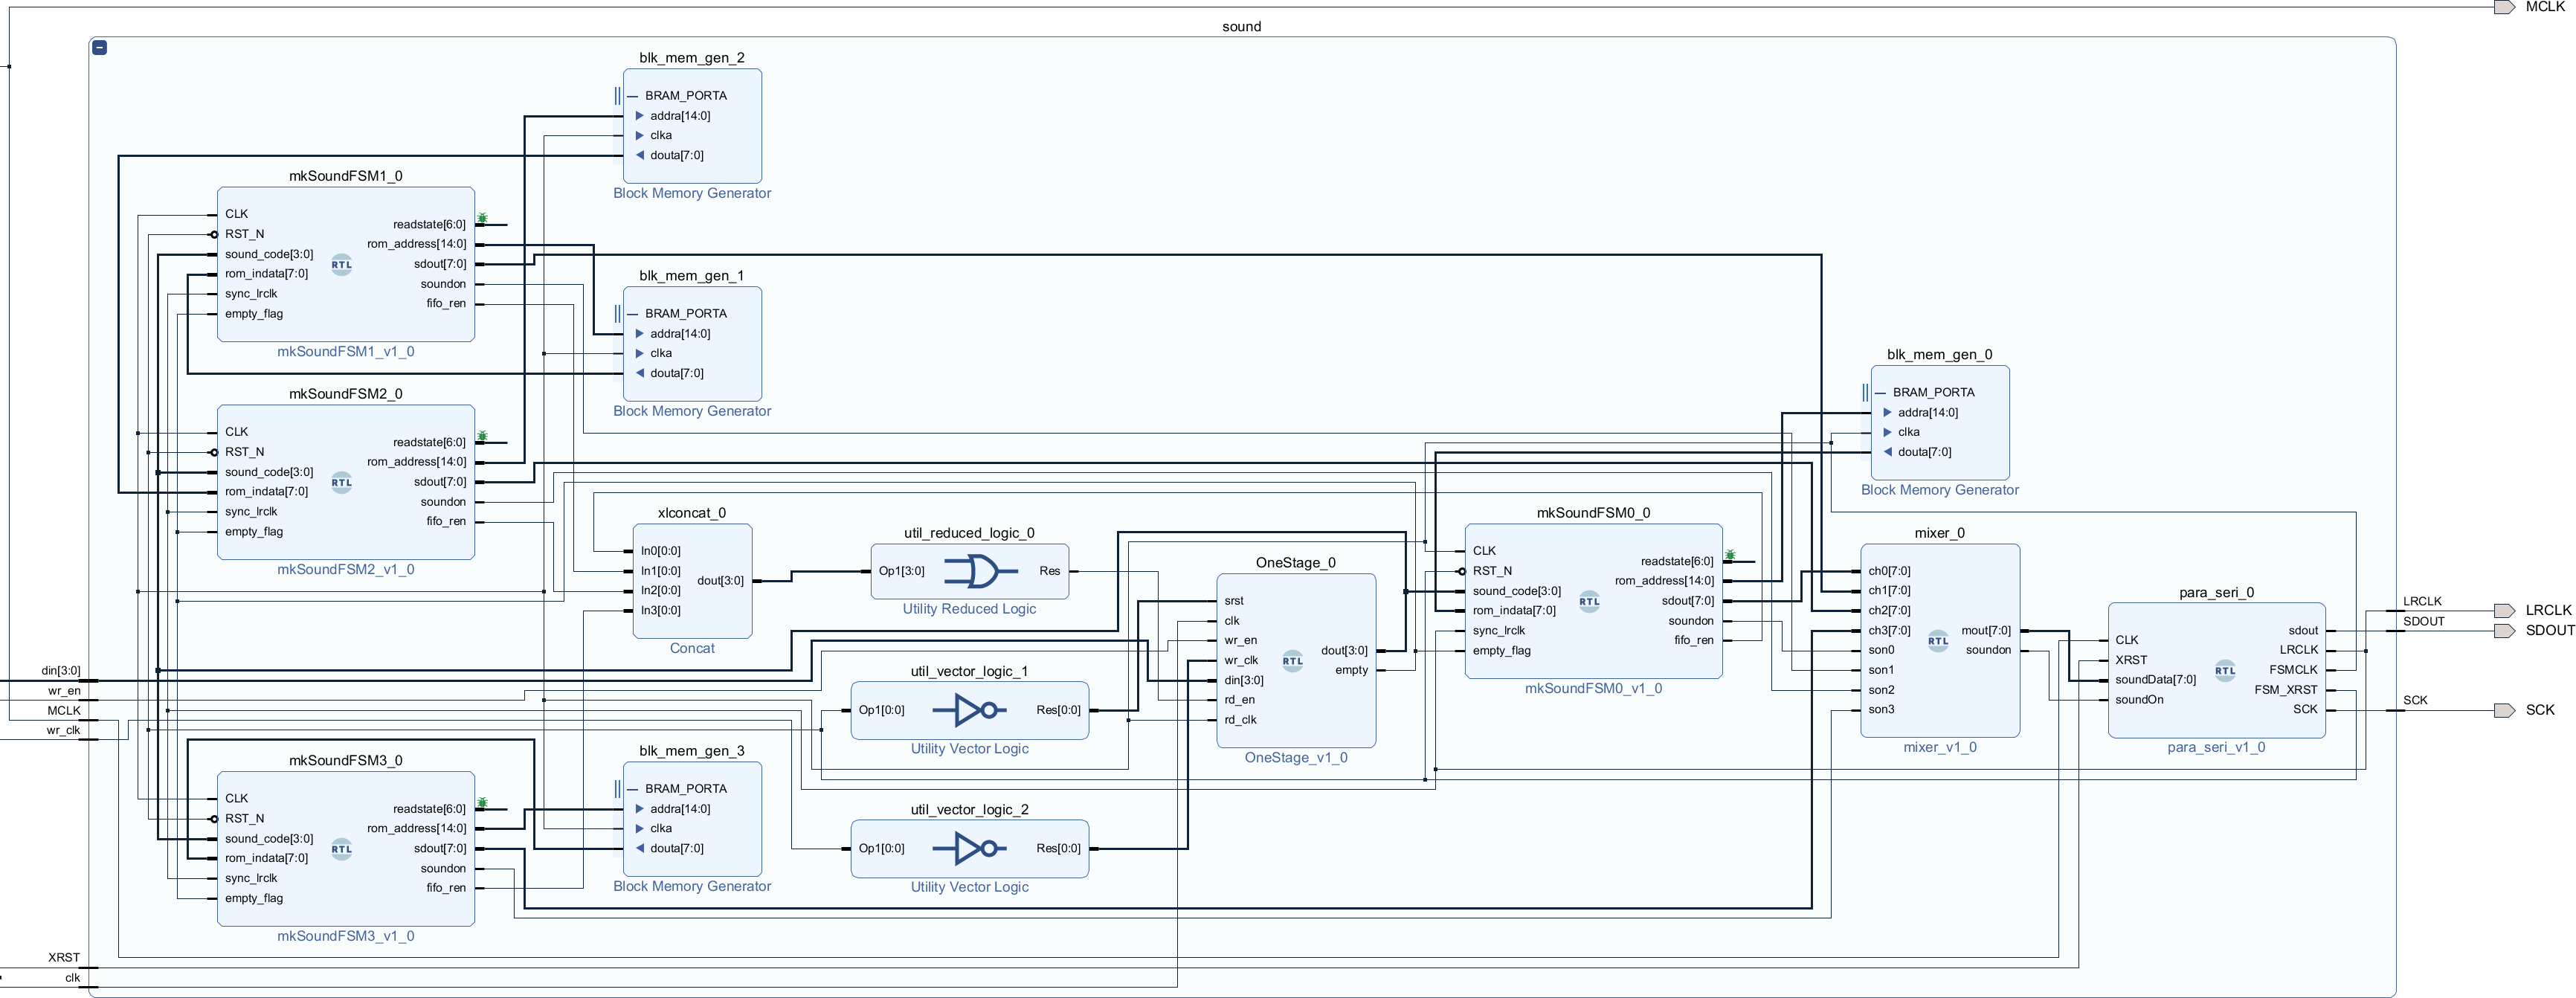Select the NOT gate icon in util_vector_logic_1
Viewport: 2576px width, 998px height.
point(967,710)
